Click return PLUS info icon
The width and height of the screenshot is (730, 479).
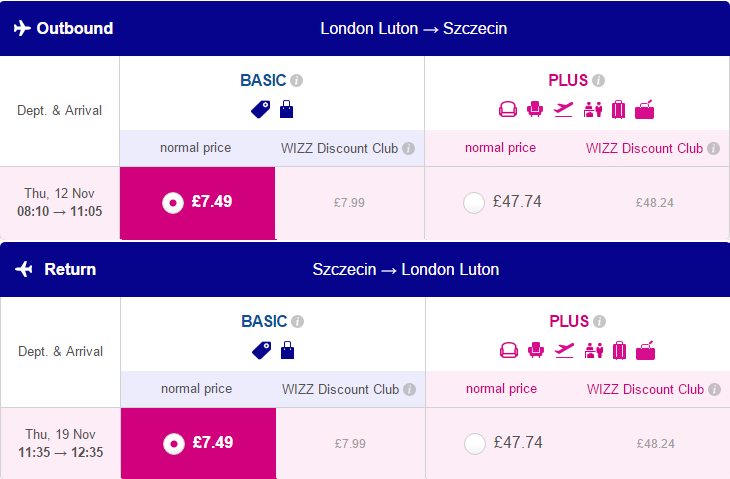coord(600,321)
